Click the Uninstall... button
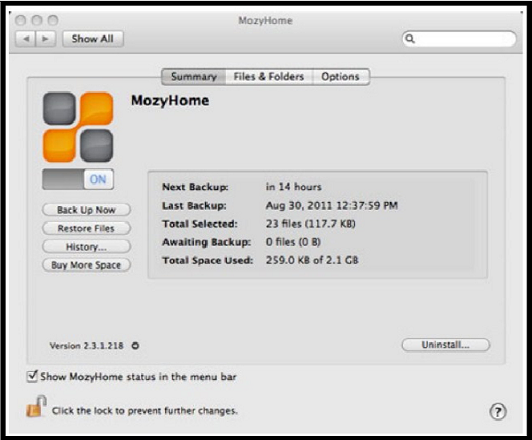Image resolution: width=532 pixels, height=440 pixels. pyautogui.click(x=446, y=345)
